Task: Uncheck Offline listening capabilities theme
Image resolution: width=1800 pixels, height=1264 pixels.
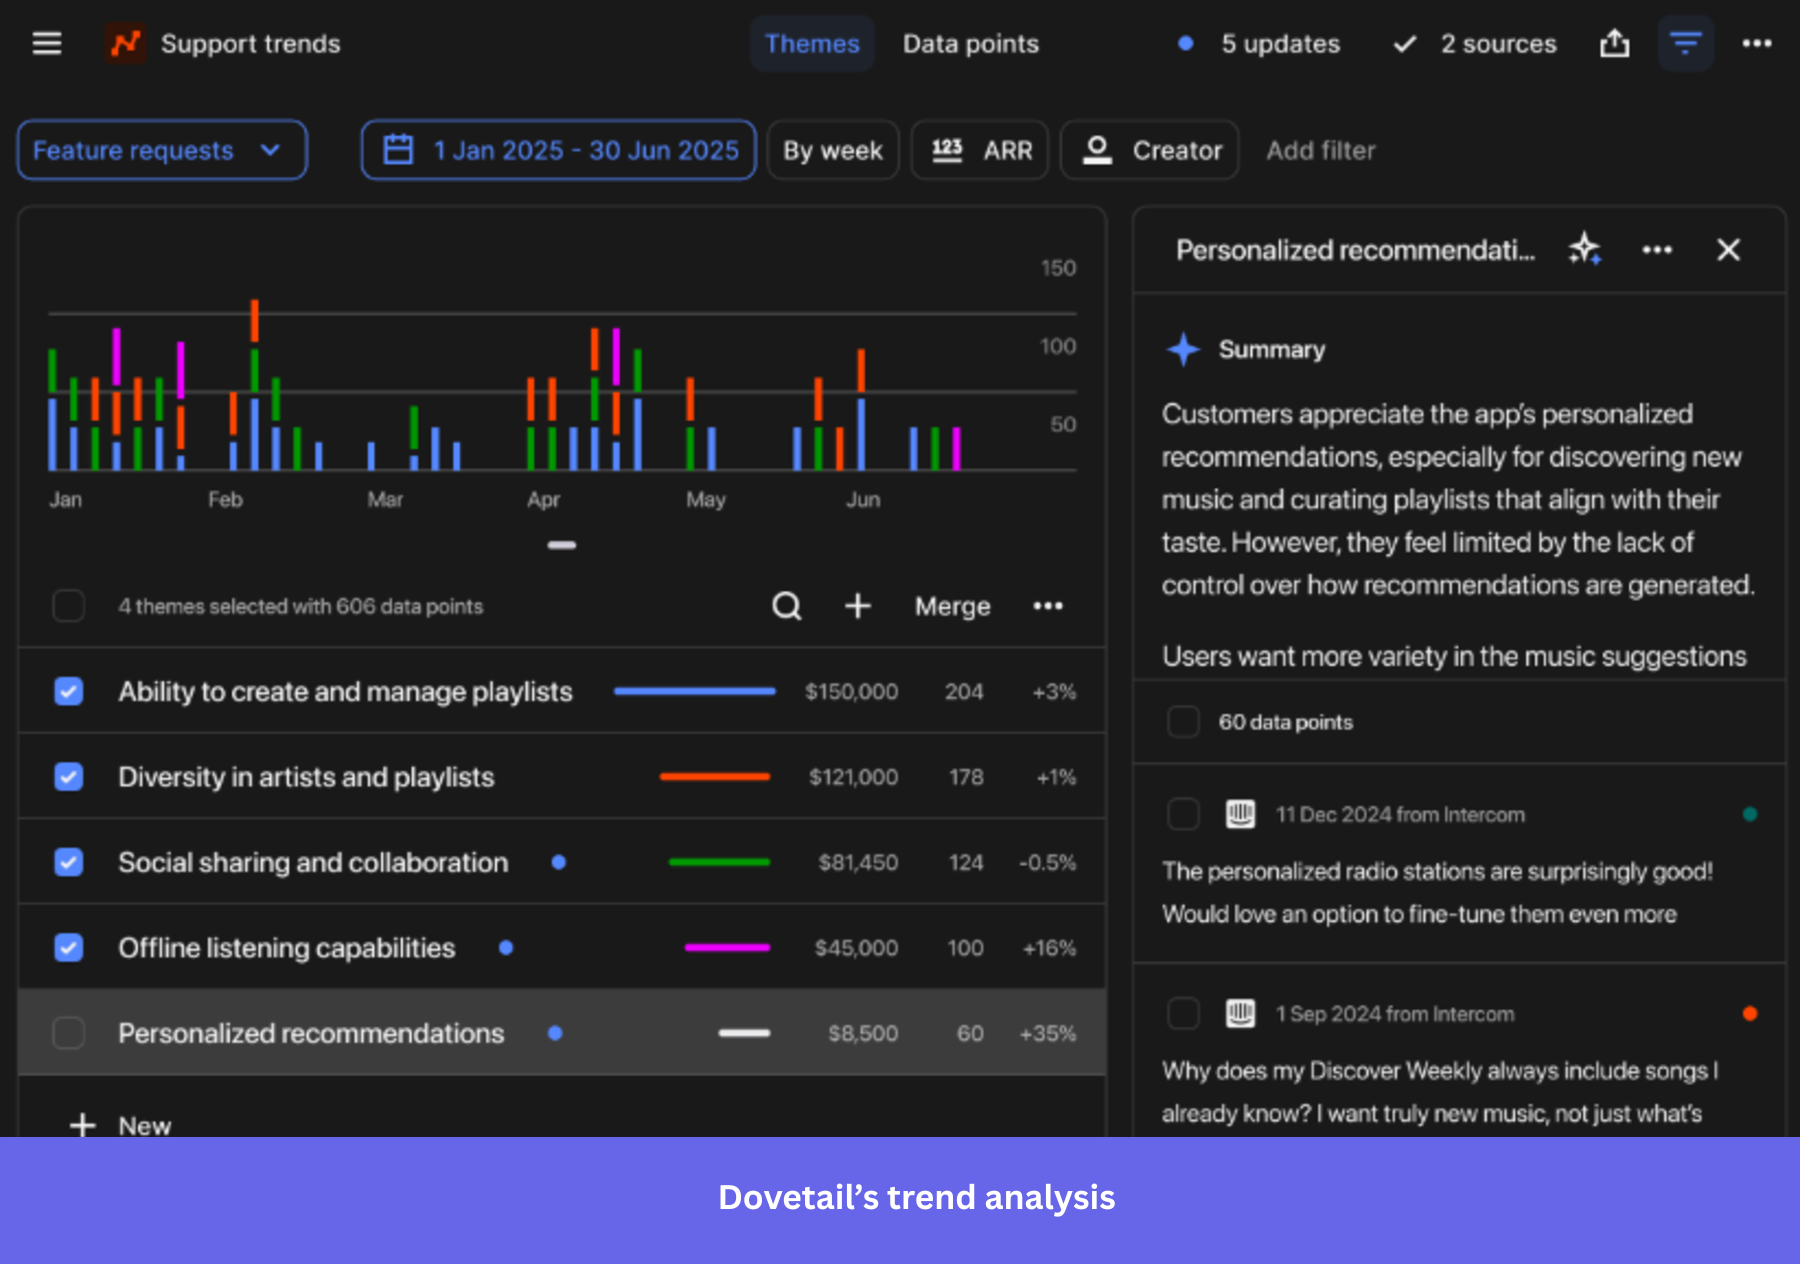Action: 69,947
